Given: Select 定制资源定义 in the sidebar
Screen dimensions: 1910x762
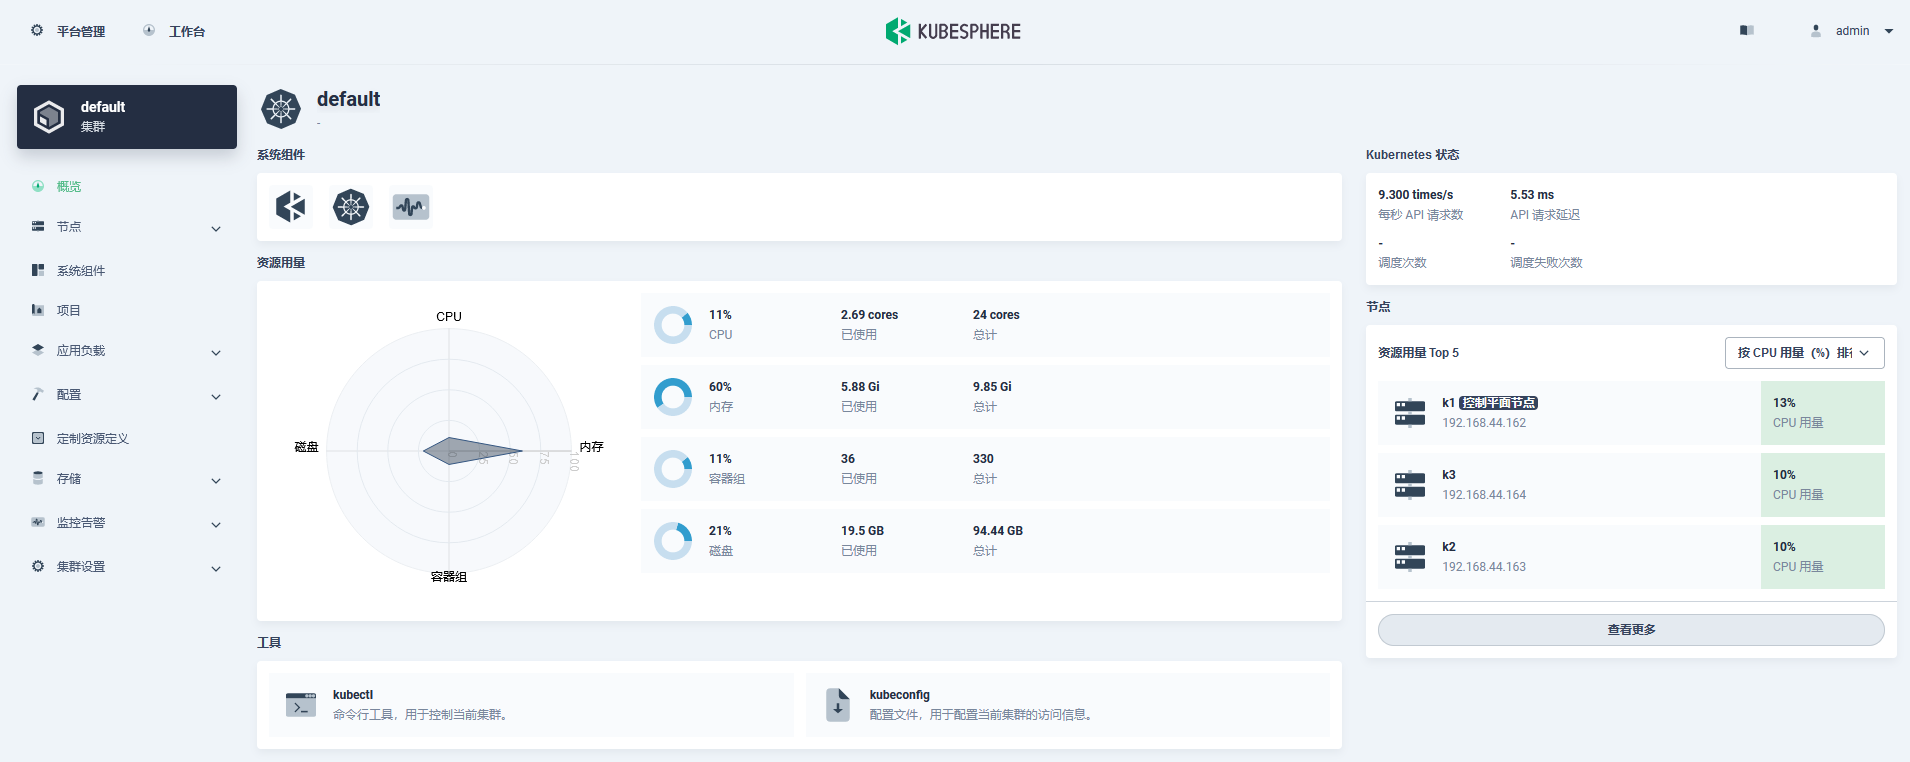Looking at the screenshot, I should click(x=93, y=438).
